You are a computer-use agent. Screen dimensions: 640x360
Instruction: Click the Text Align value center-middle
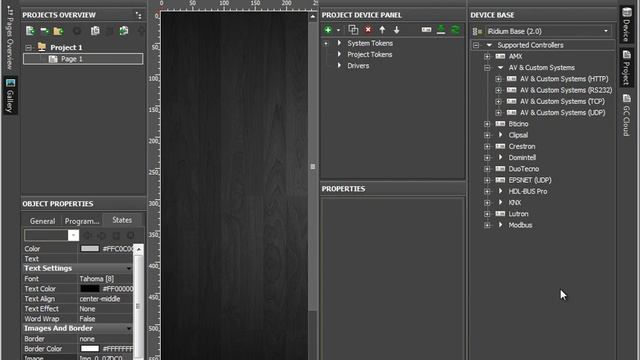100,299
